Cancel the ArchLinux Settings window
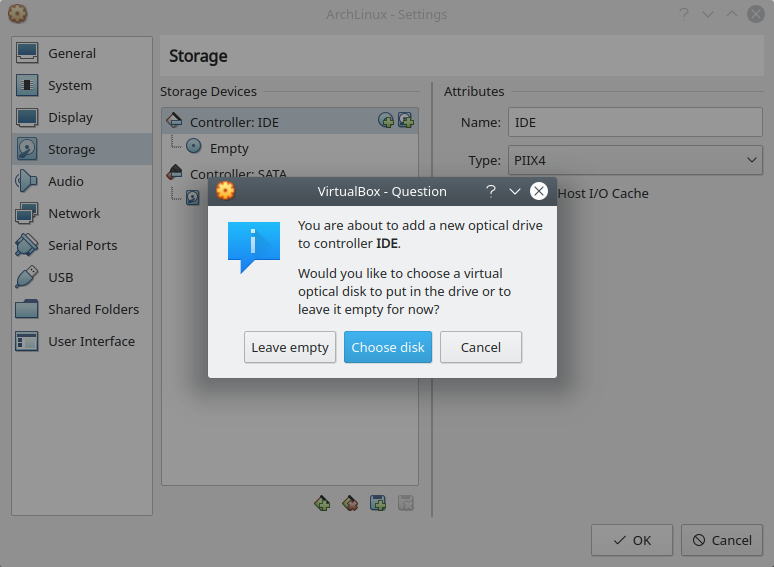The image size is (774, 567). click(722, 540)
